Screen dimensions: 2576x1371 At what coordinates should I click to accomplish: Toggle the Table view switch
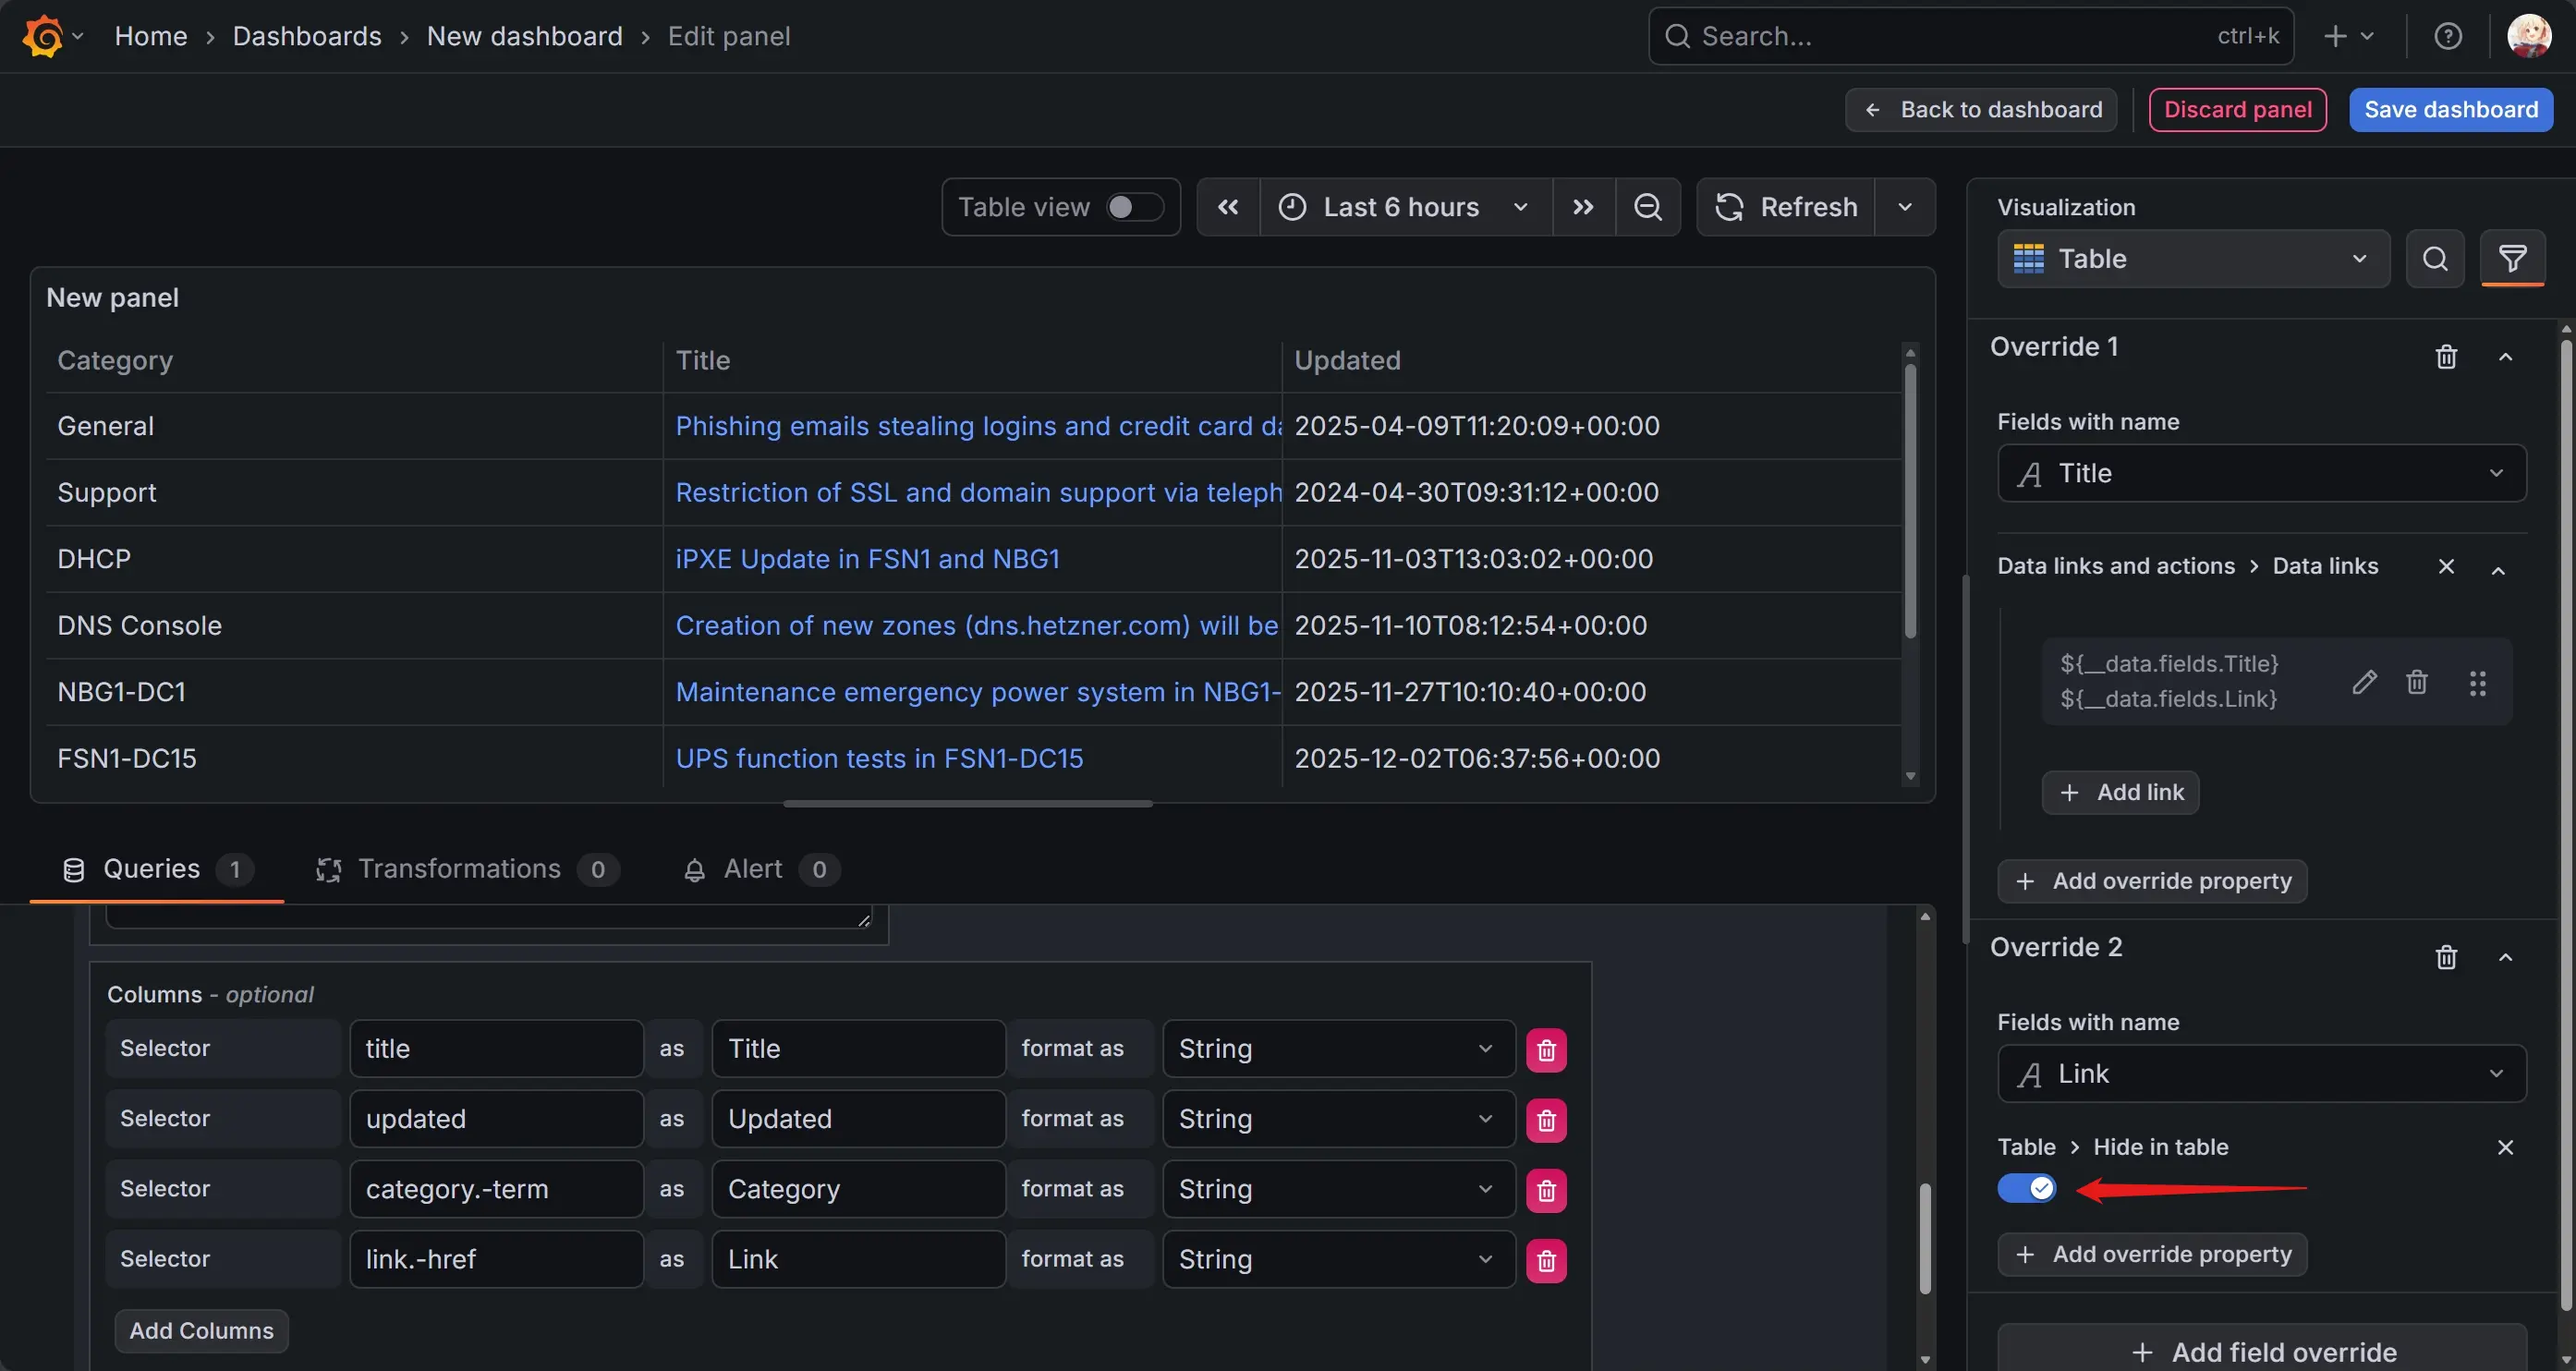pos(1134,207)
